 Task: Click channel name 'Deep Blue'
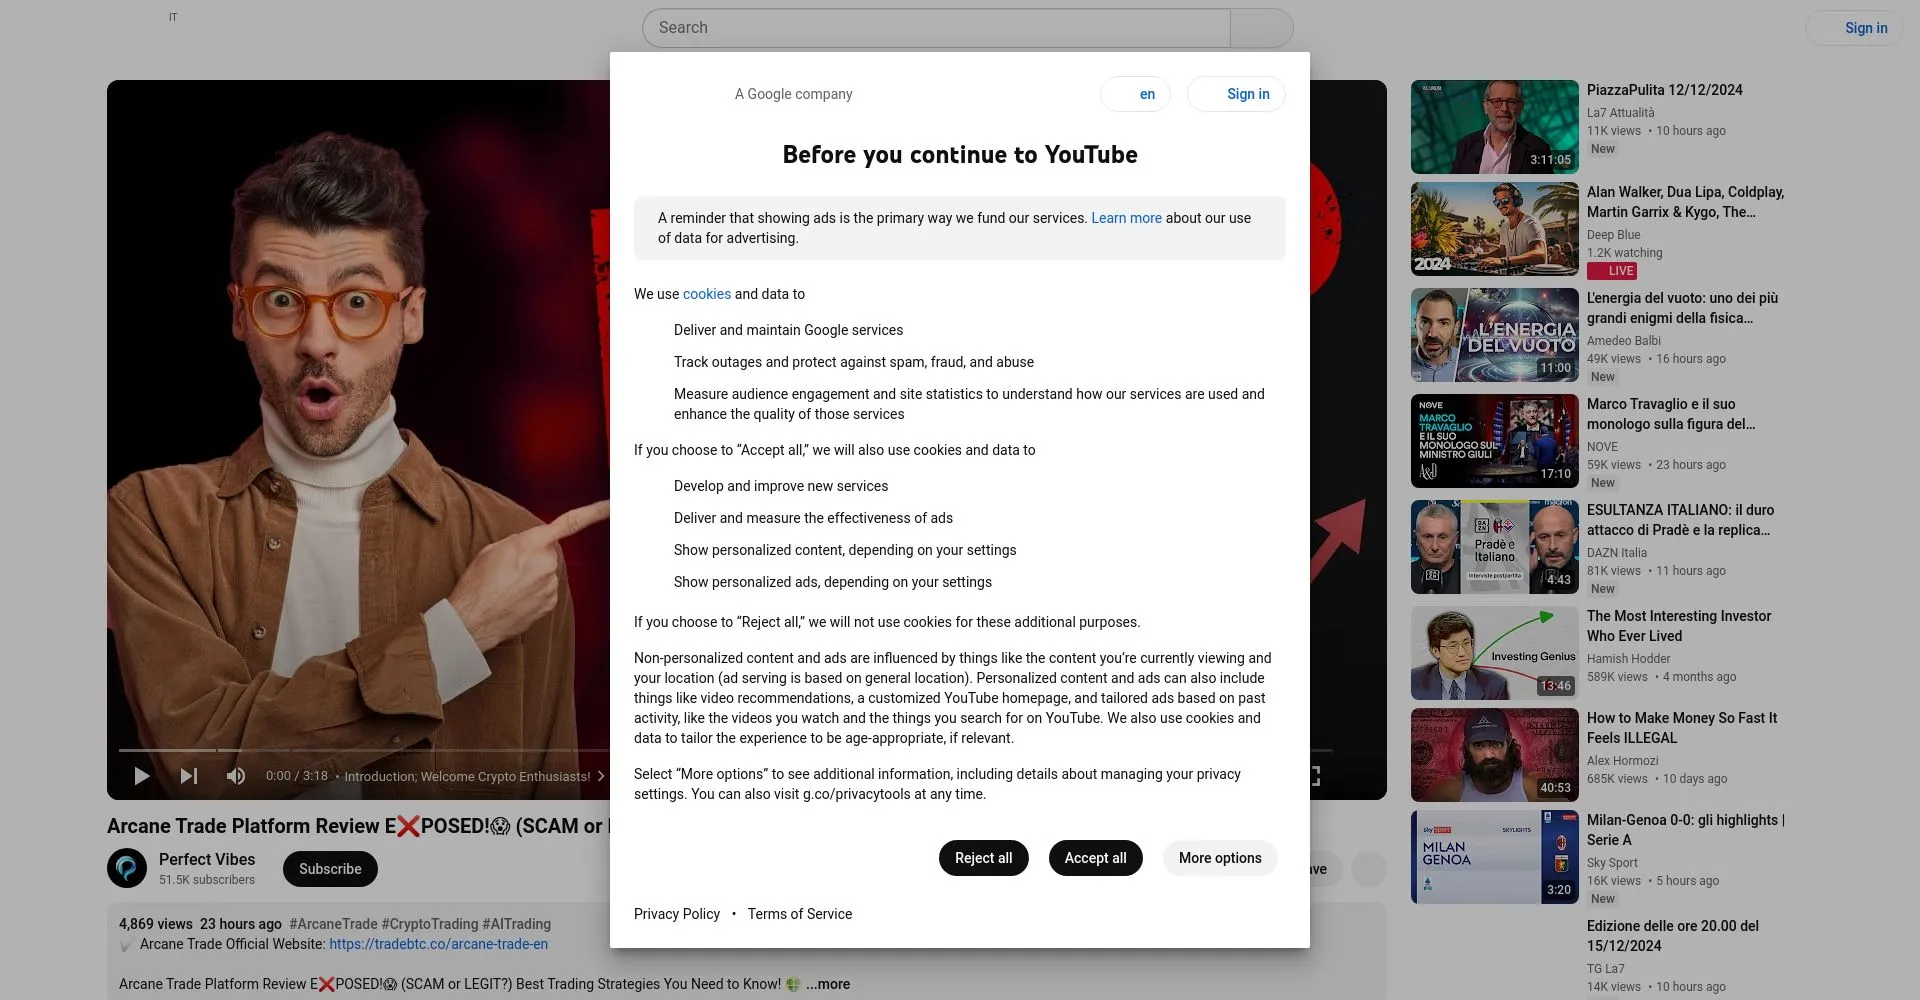point(1613,235)
